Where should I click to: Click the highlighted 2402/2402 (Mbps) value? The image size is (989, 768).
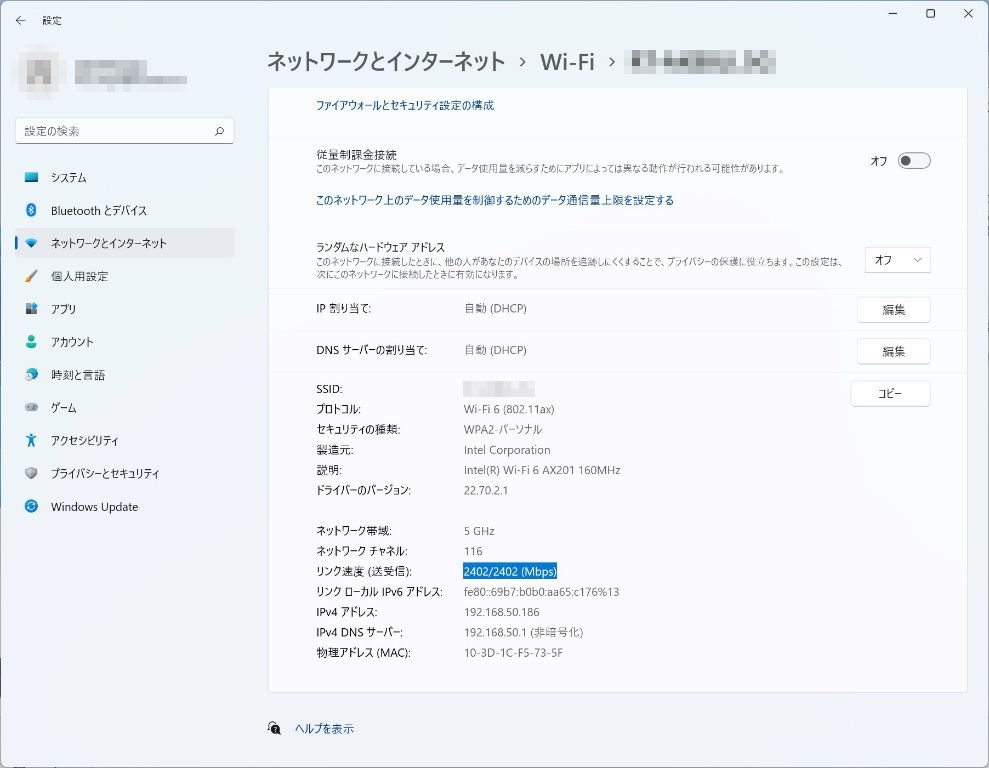tap(510, 571)
